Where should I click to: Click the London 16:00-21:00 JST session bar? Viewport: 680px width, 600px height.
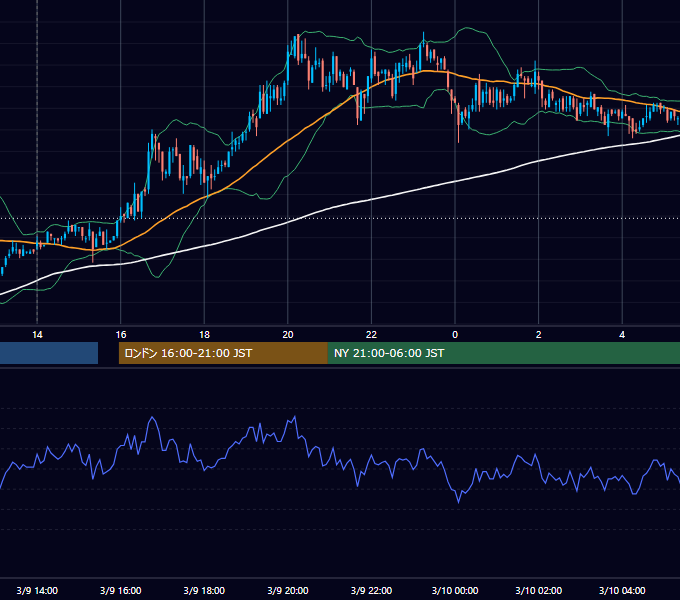223,353
